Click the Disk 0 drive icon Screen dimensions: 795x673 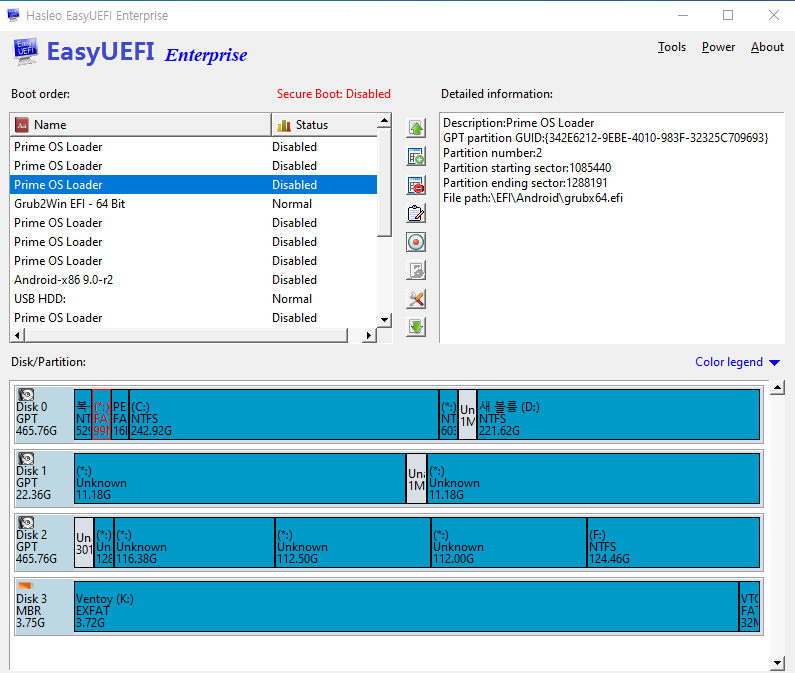click(26, 394)
